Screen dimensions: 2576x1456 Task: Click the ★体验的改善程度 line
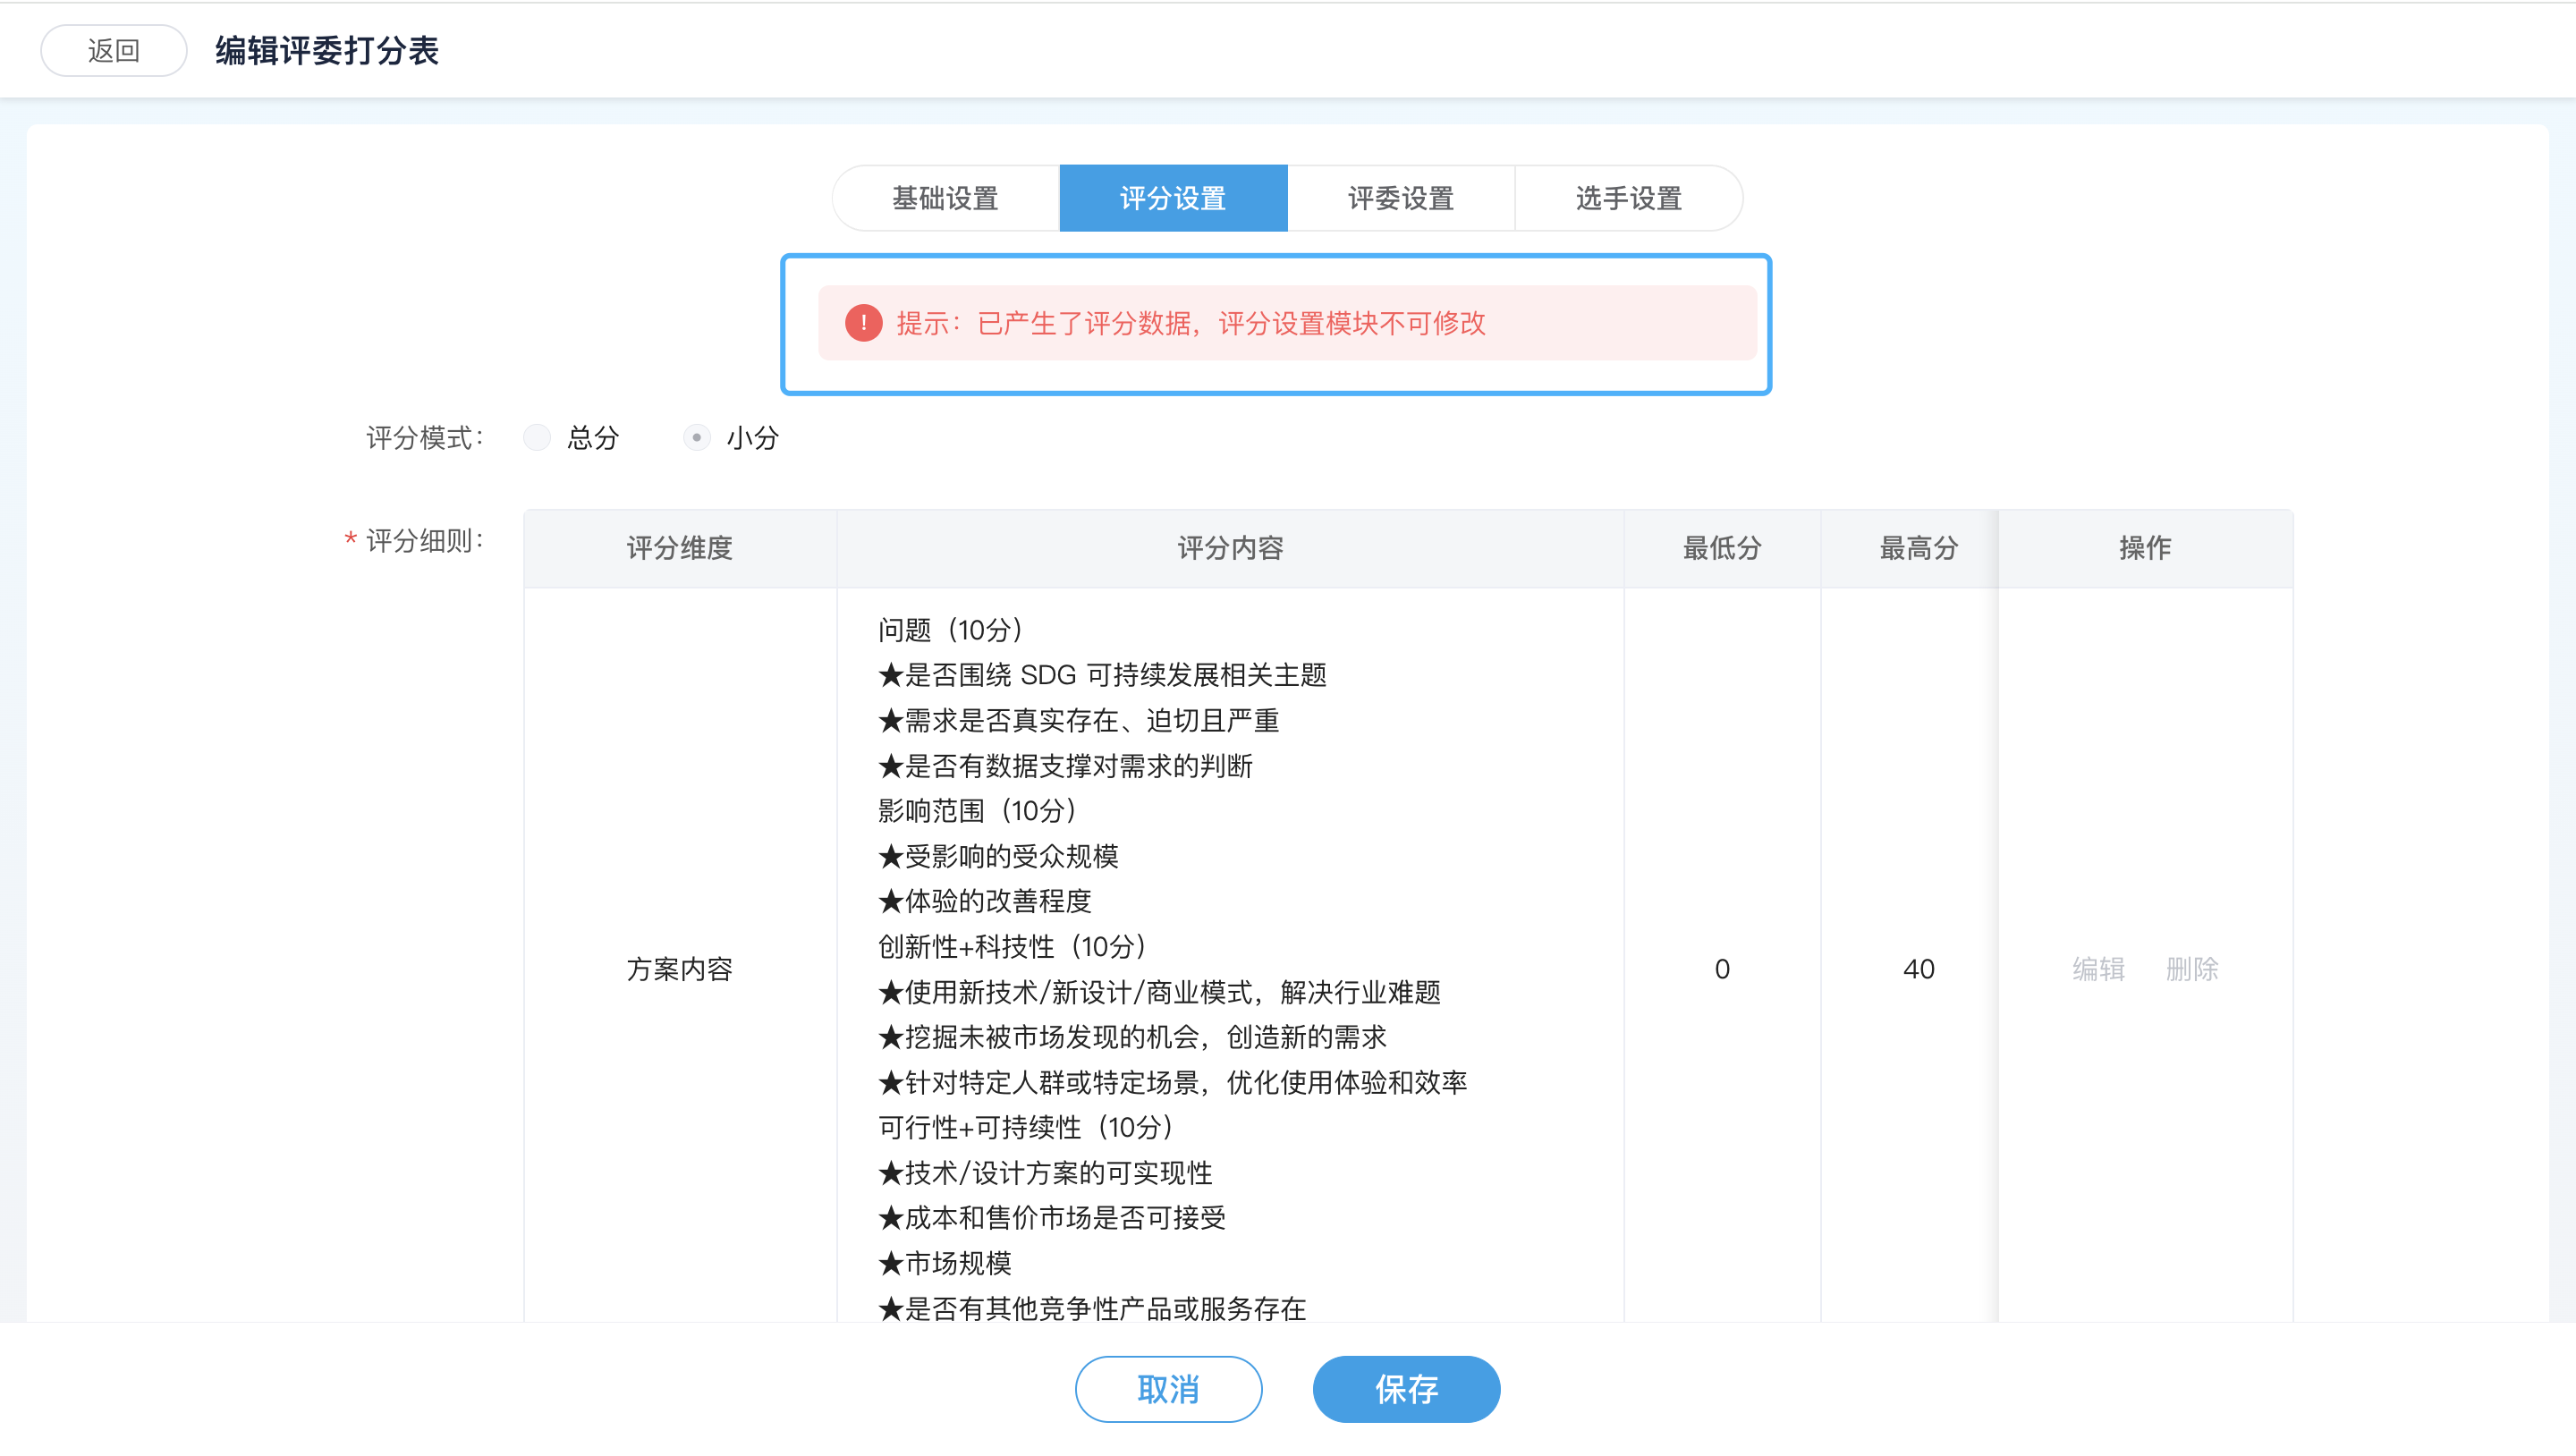point(985,901)
